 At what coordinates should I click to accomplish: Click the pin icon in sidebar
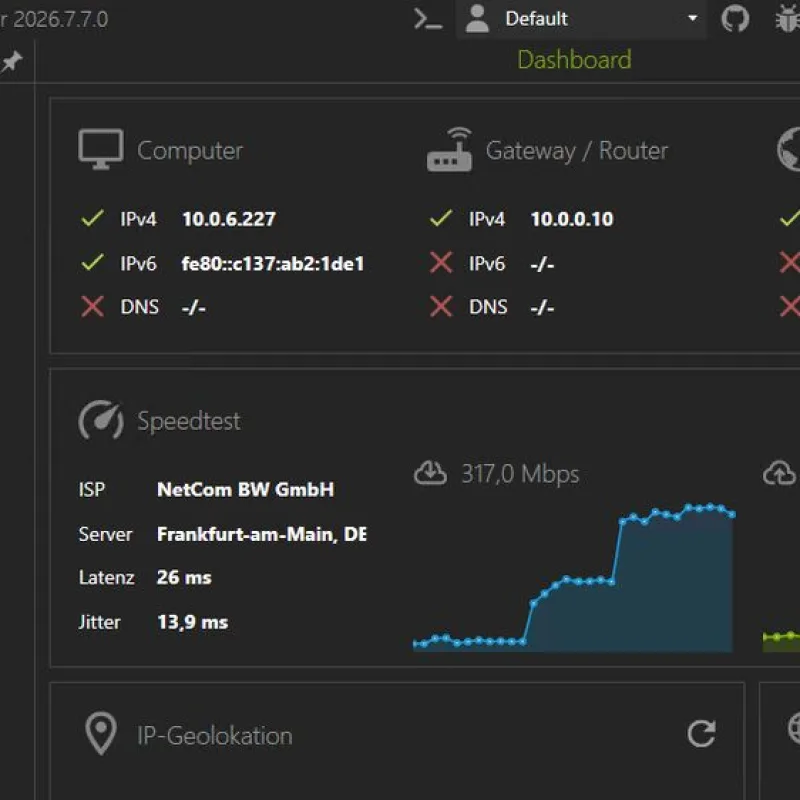coord(12,62)
